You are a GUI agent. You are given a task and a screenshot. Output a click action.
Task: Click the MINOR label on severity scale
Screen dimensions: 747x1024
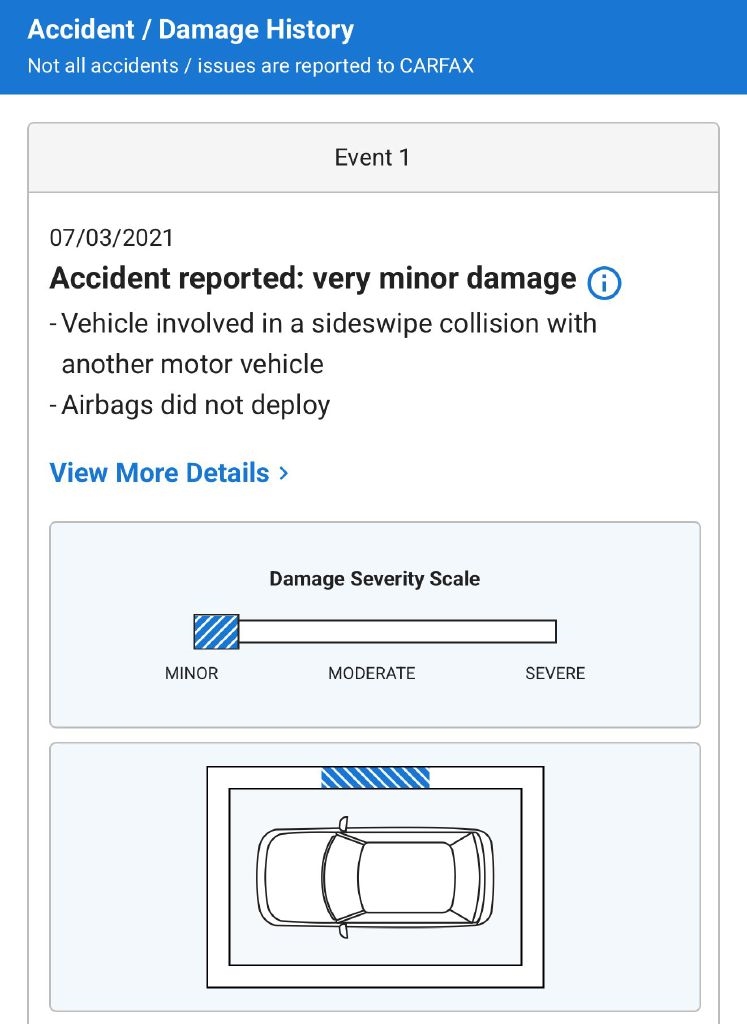(191, 673)
